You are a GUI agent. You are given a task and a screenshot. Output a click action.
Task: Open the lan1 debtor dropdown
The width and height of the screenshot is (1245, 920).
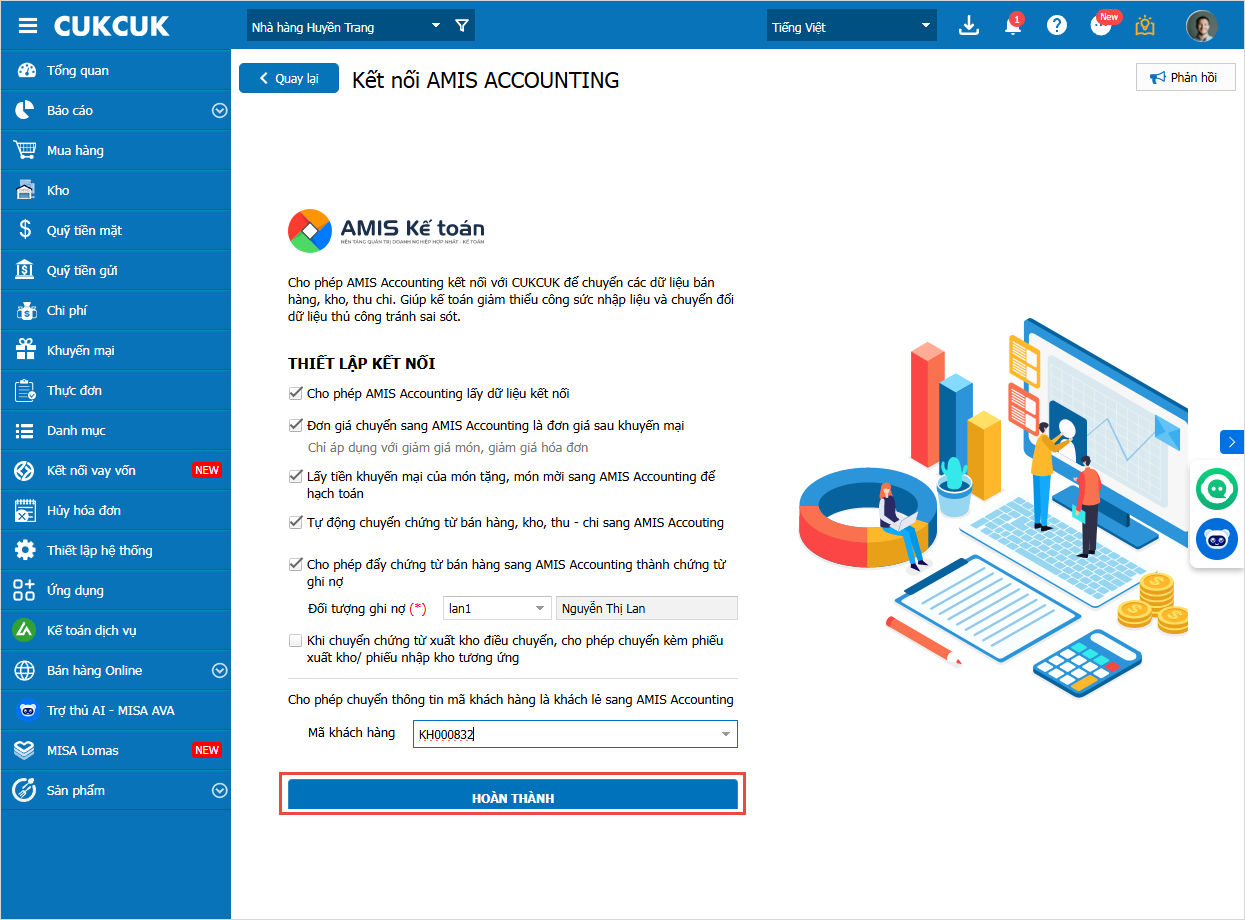[497, 608]
